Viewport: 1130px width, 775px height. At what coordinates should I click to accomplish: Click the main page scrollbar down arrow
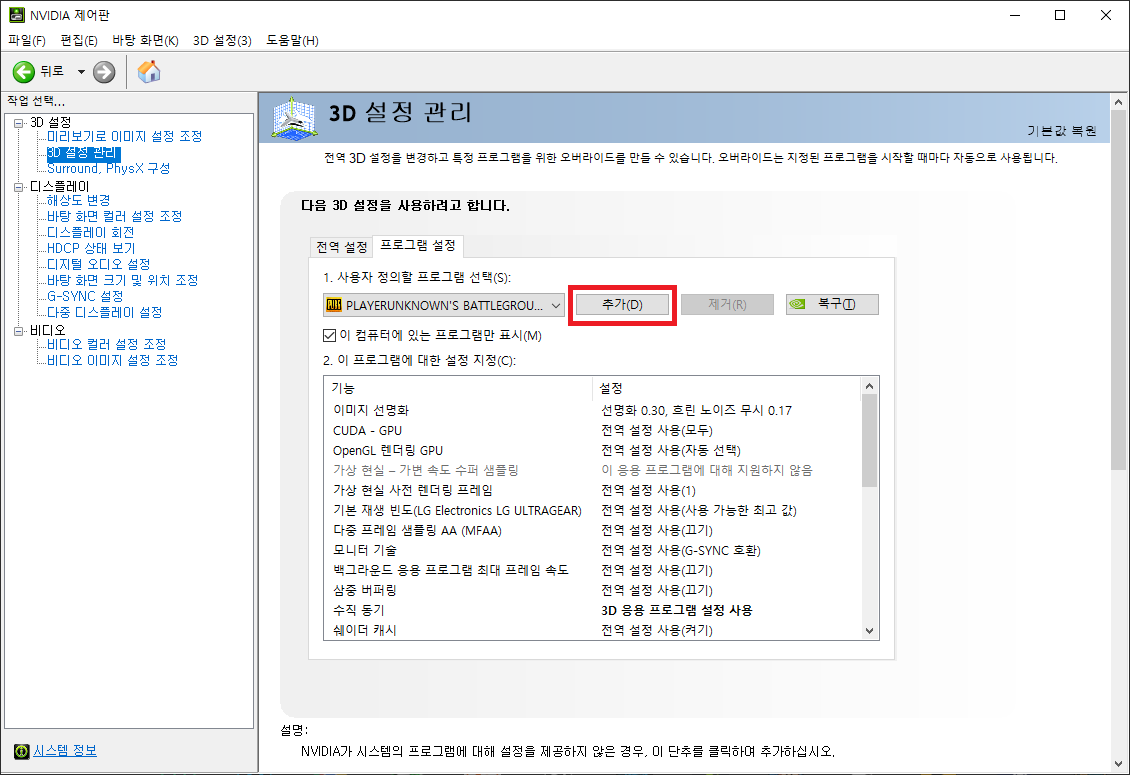[x=1118, y=764]
